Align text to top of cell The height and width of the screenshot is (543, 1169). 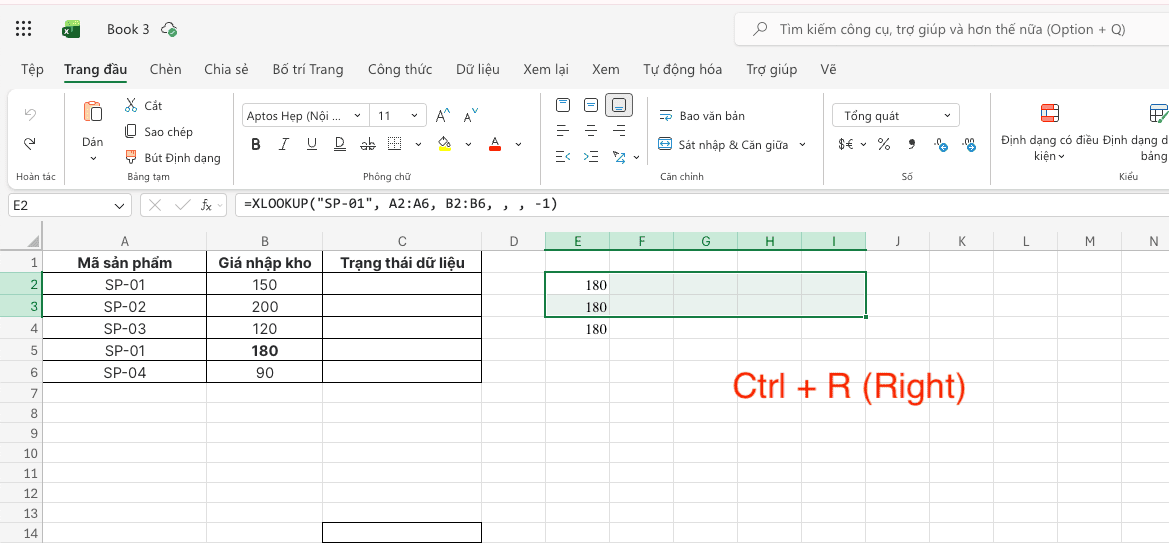(x=563, y=104)
